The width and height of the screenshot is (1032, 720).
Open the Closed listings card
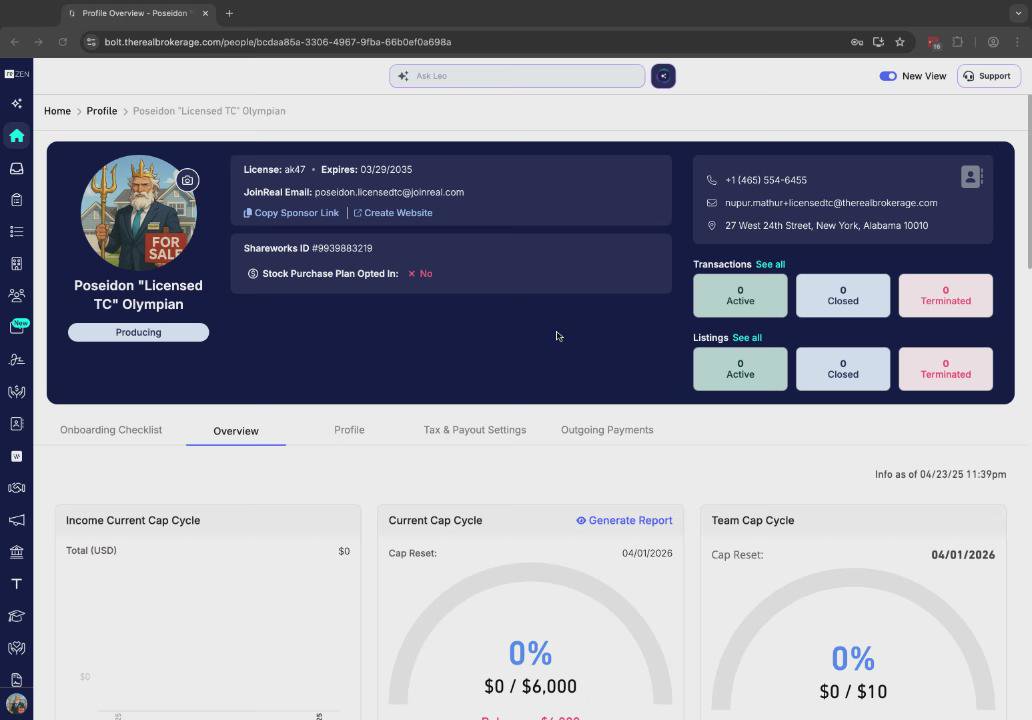[x=842, y=369]
